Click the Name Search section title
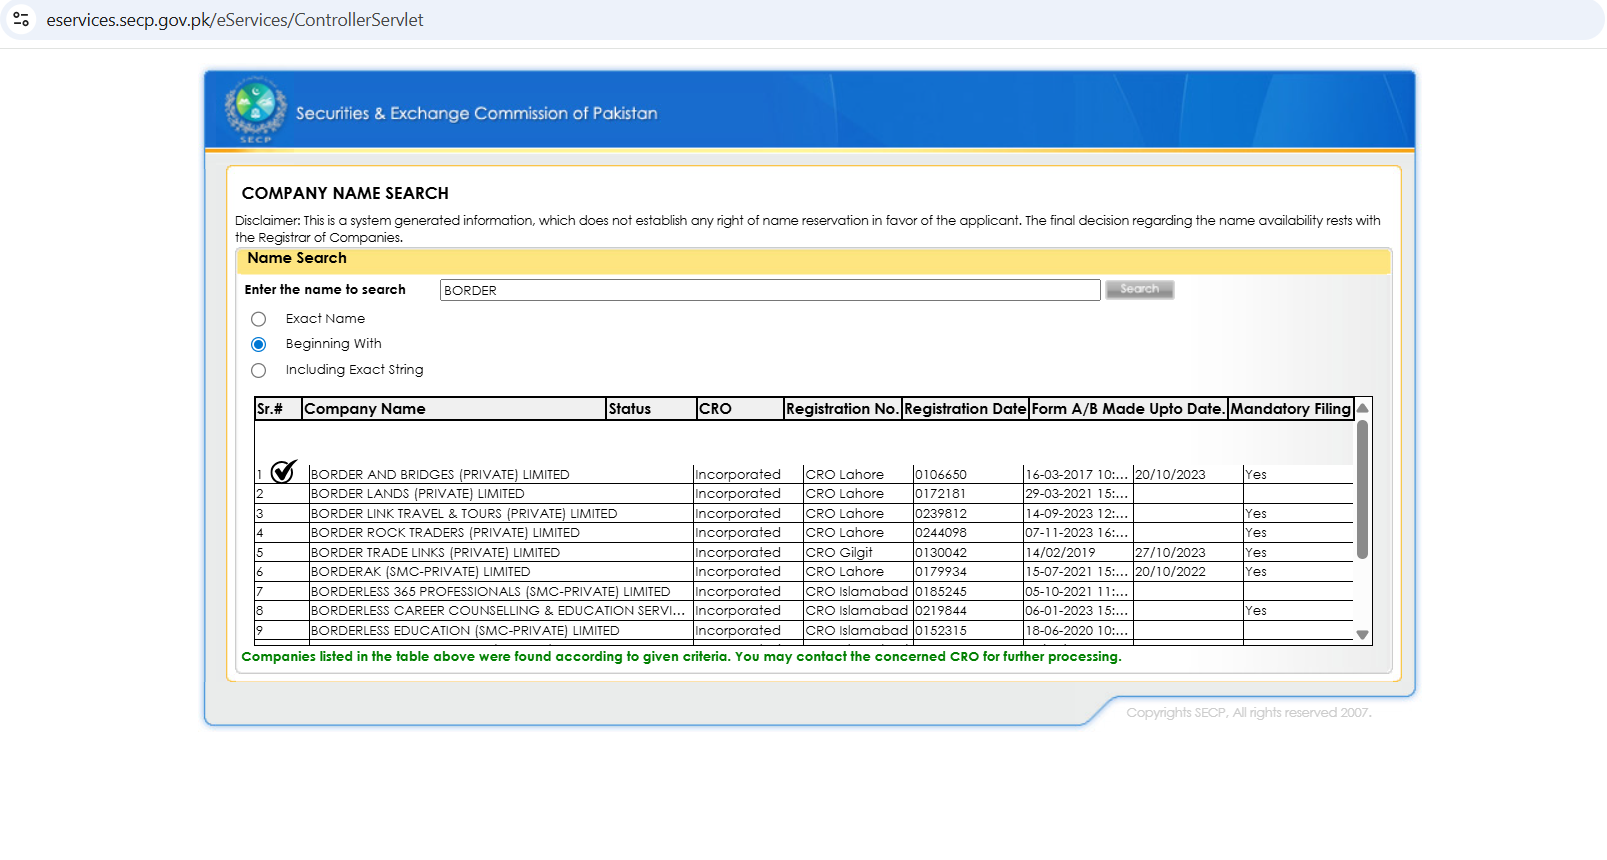Viewport: 1607px width, 860px height. [x=297, y=258]
